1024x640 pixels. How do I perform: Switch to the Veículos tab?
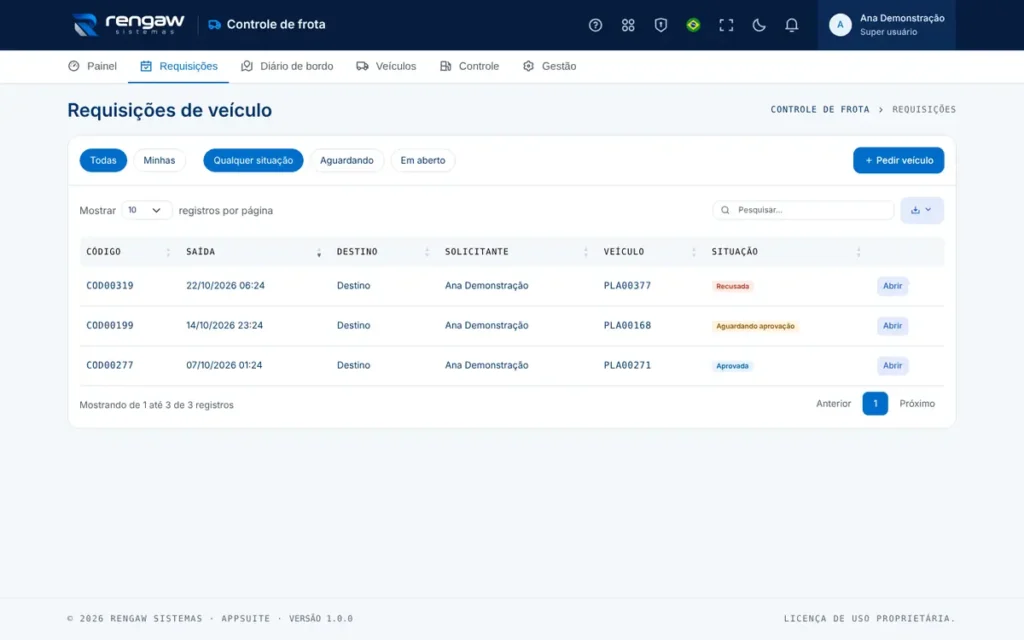click(x=386, y=66)
